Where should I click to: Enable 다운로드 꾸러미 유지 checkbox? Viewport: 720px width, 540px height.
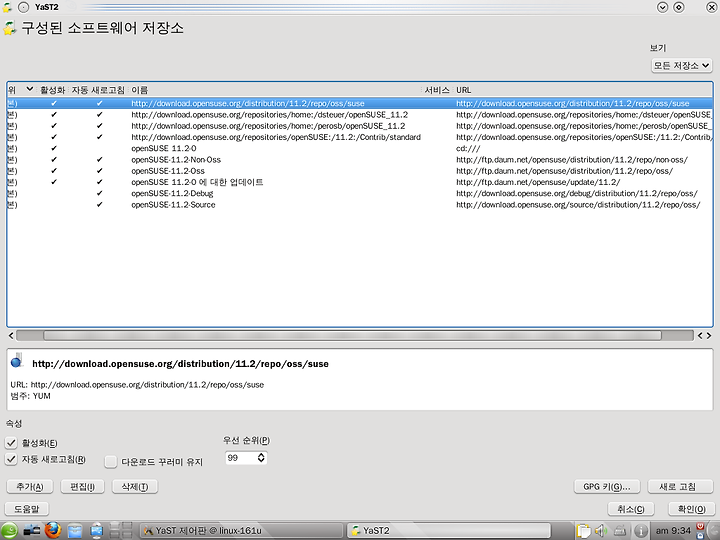[x=111, y=461]
